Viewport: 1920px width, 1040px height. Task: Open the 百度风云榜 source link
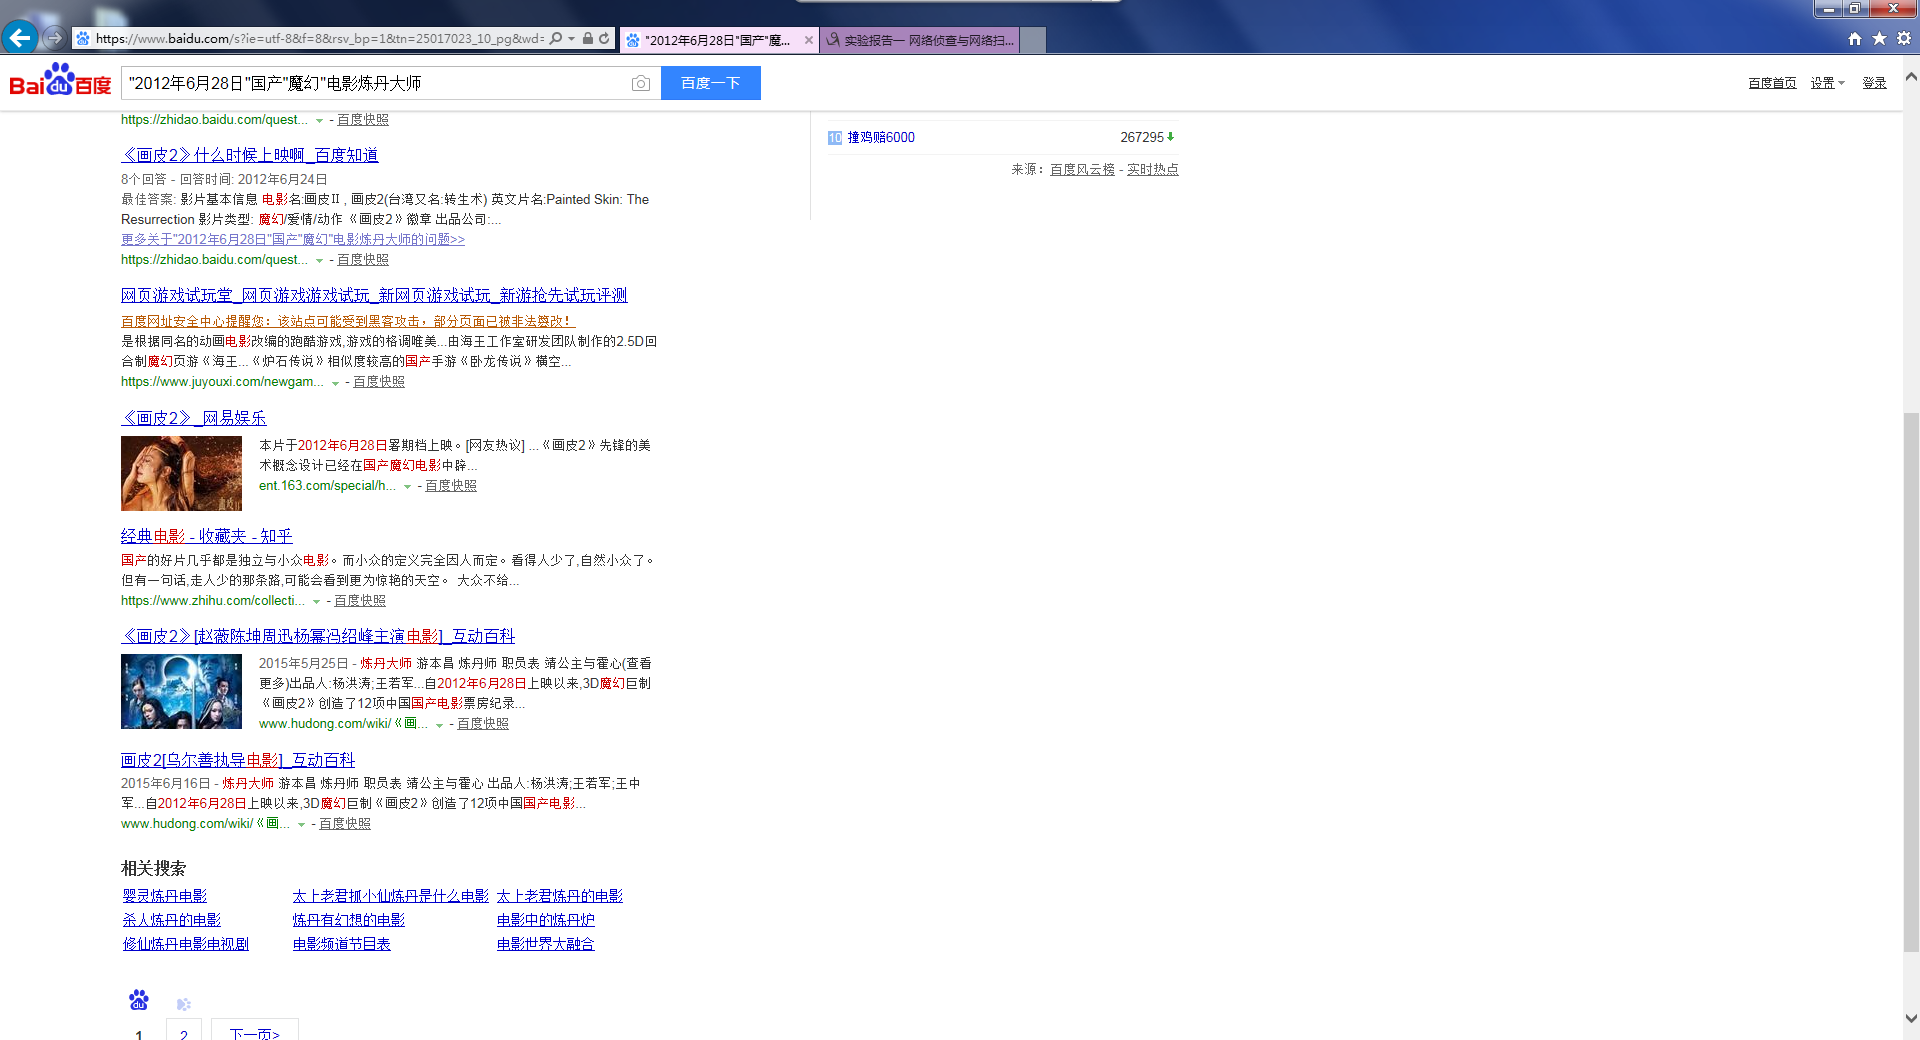click(1082, 169)
